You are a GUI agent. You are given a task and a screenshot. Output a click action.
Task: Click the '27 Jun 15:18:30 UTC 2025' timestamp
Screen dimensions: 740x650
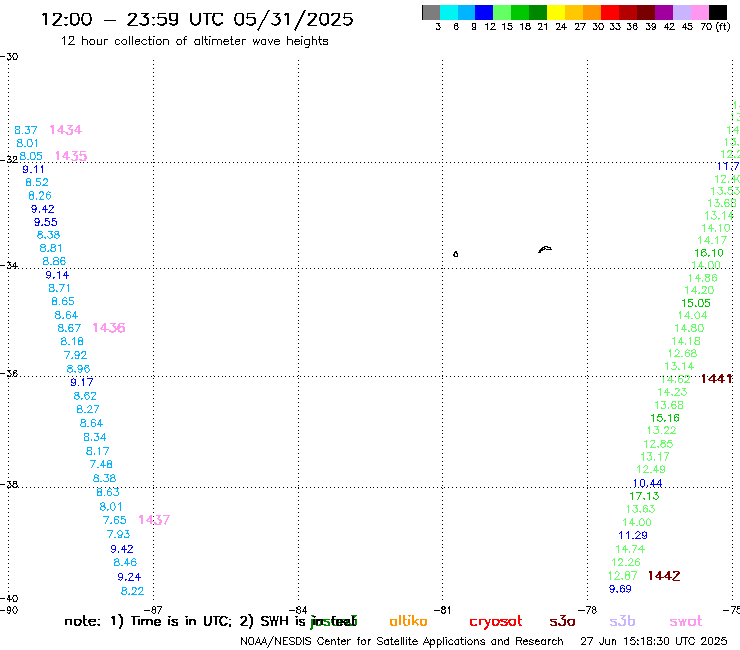click(x=654, y=641)
